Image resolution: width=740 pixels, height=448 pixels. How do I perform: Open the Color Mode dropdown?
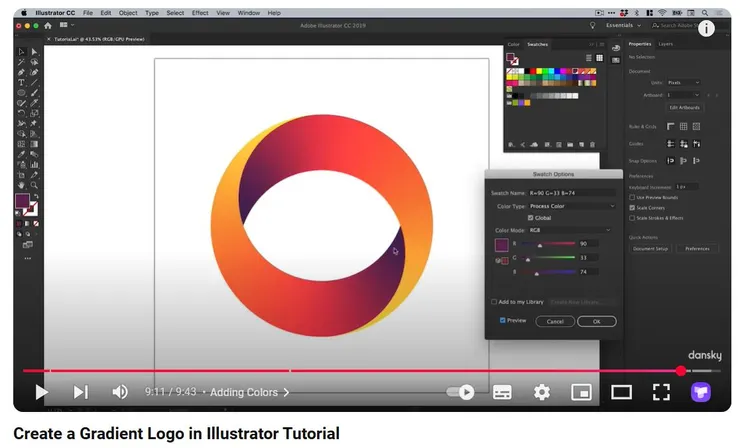pos(570,230)
